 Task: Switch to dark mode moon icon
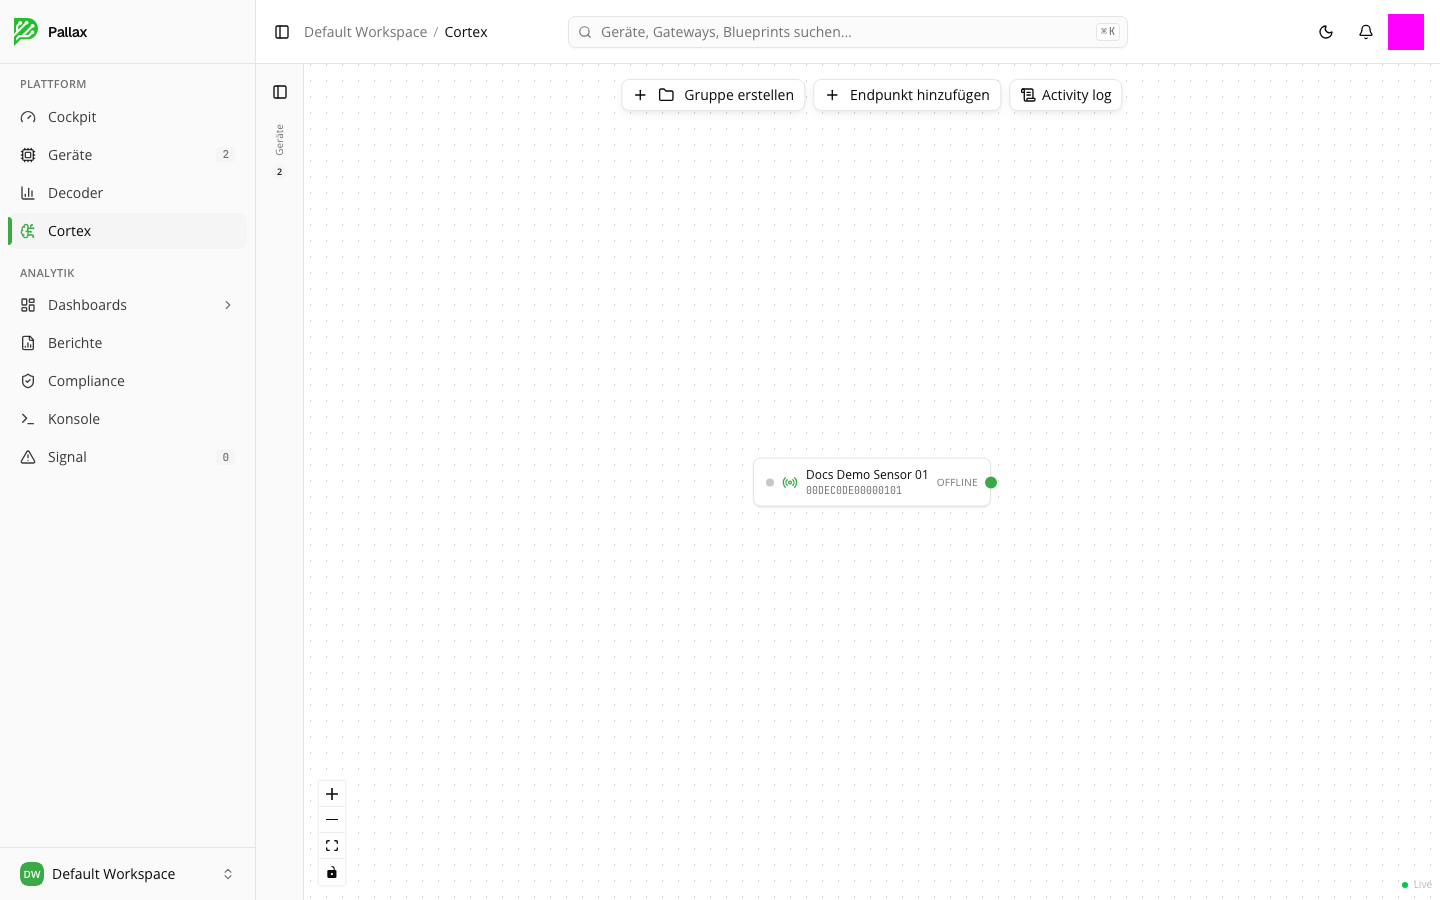coord(1326,32)
